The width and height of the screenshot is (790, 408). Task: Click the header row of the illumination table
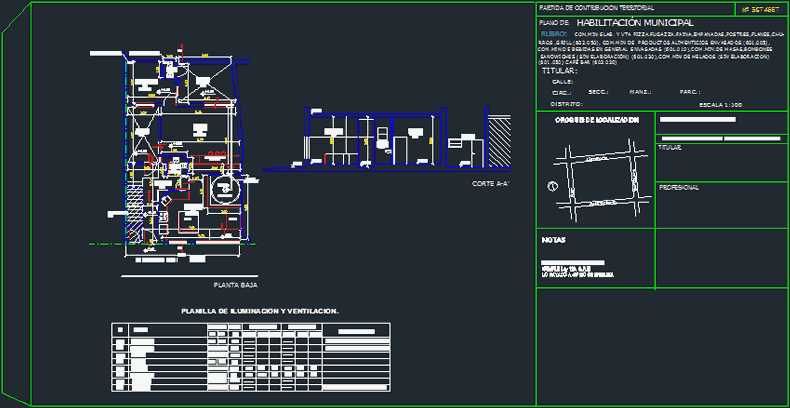click(x=250, y=329)
